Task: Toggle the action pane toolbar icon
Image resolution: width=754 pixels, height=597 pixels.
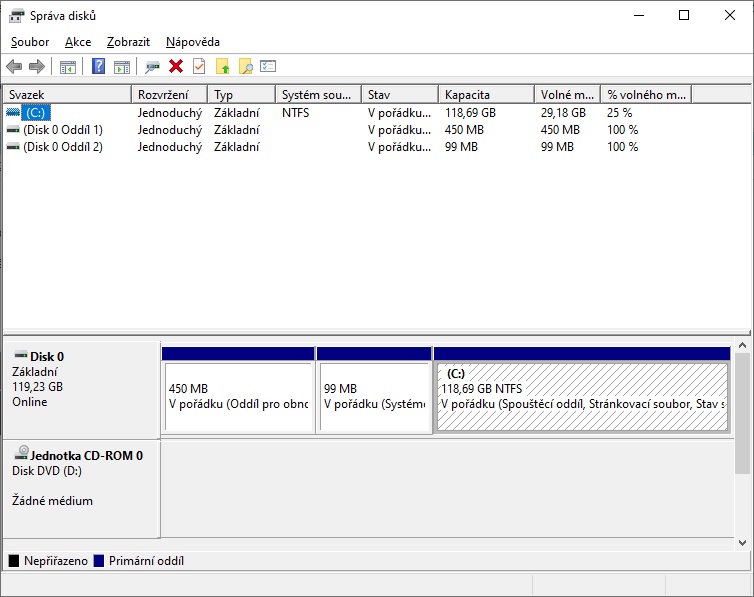Action: click(x=122, y=67)
